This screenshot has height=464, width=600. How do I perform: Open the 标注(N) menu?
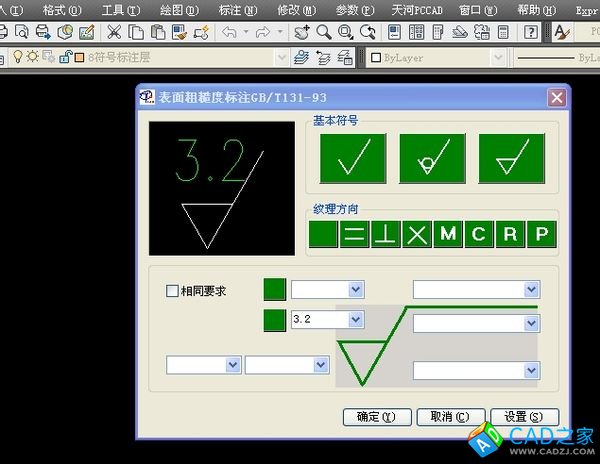click(x=238, y=9)
